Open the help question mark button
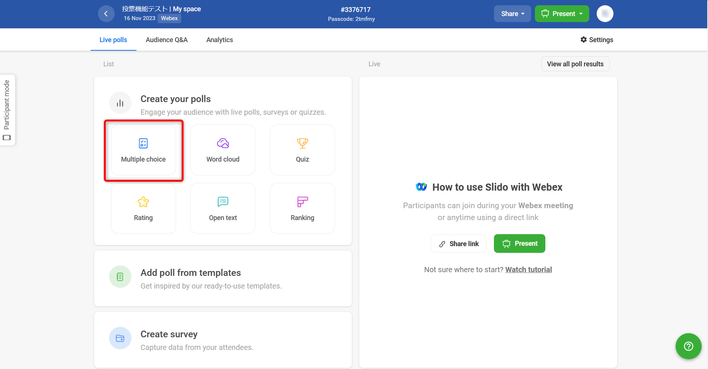 coord(688,346)
